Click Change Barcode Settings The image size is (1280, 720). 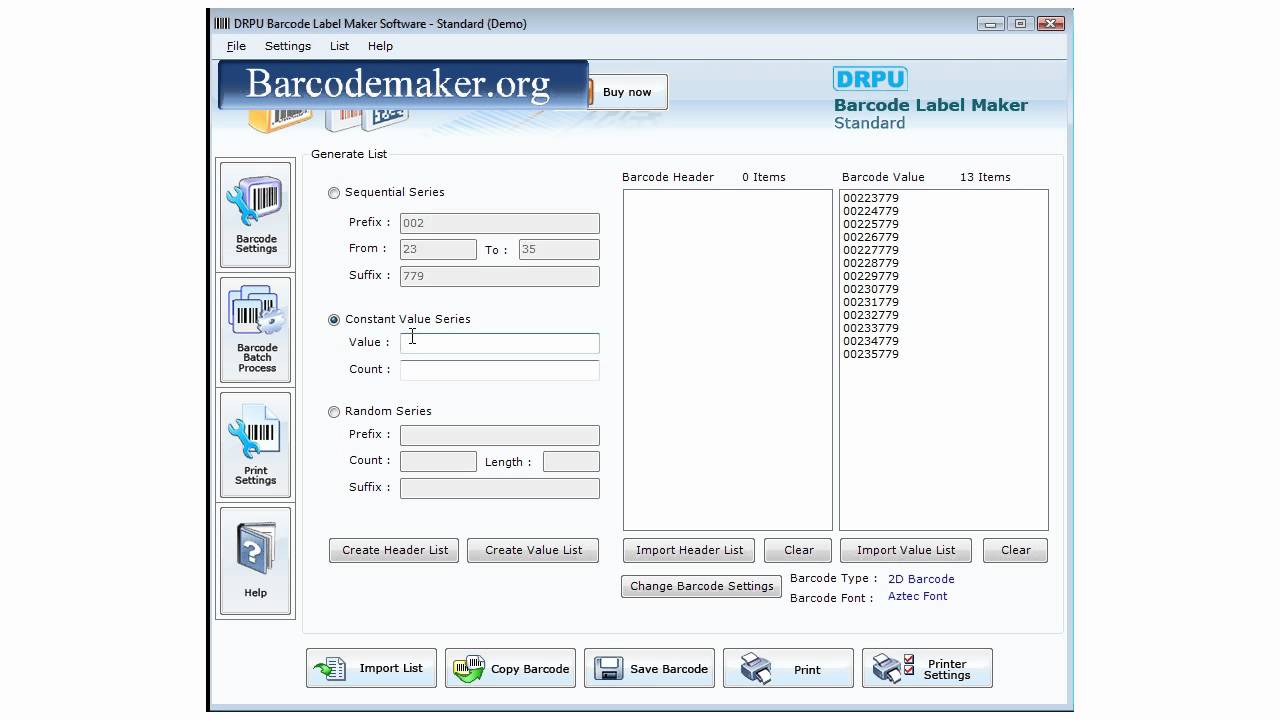coord(701,586)
